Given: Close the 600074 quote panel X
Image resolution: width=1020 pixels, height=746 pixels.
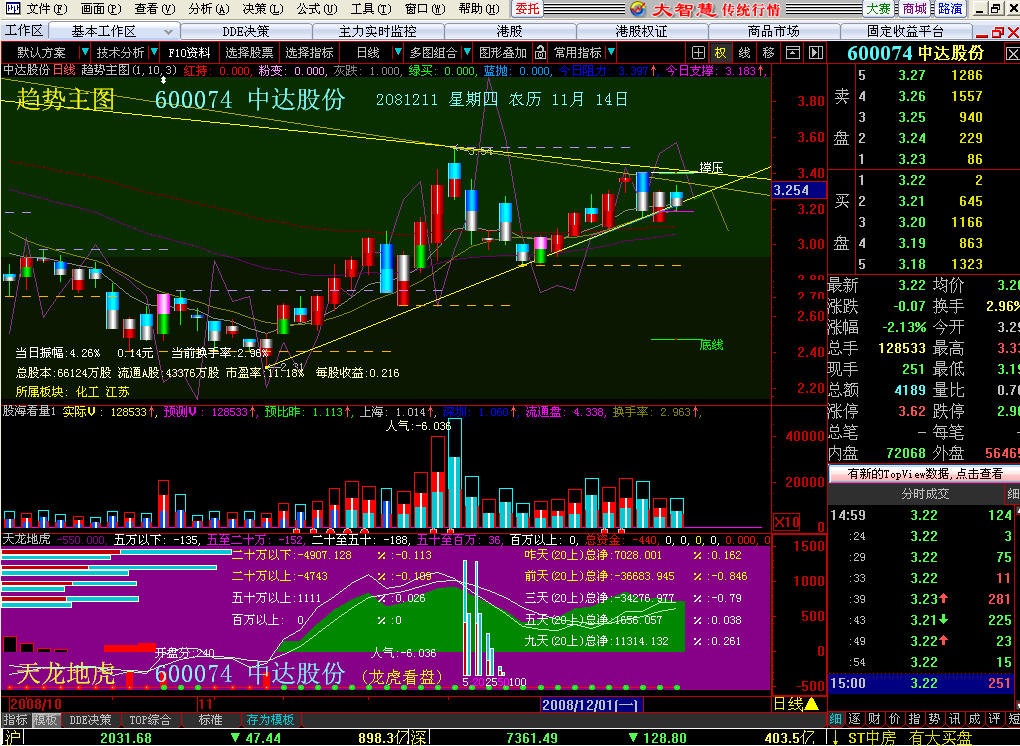Looking at the screenshot, I should 1012,53.
